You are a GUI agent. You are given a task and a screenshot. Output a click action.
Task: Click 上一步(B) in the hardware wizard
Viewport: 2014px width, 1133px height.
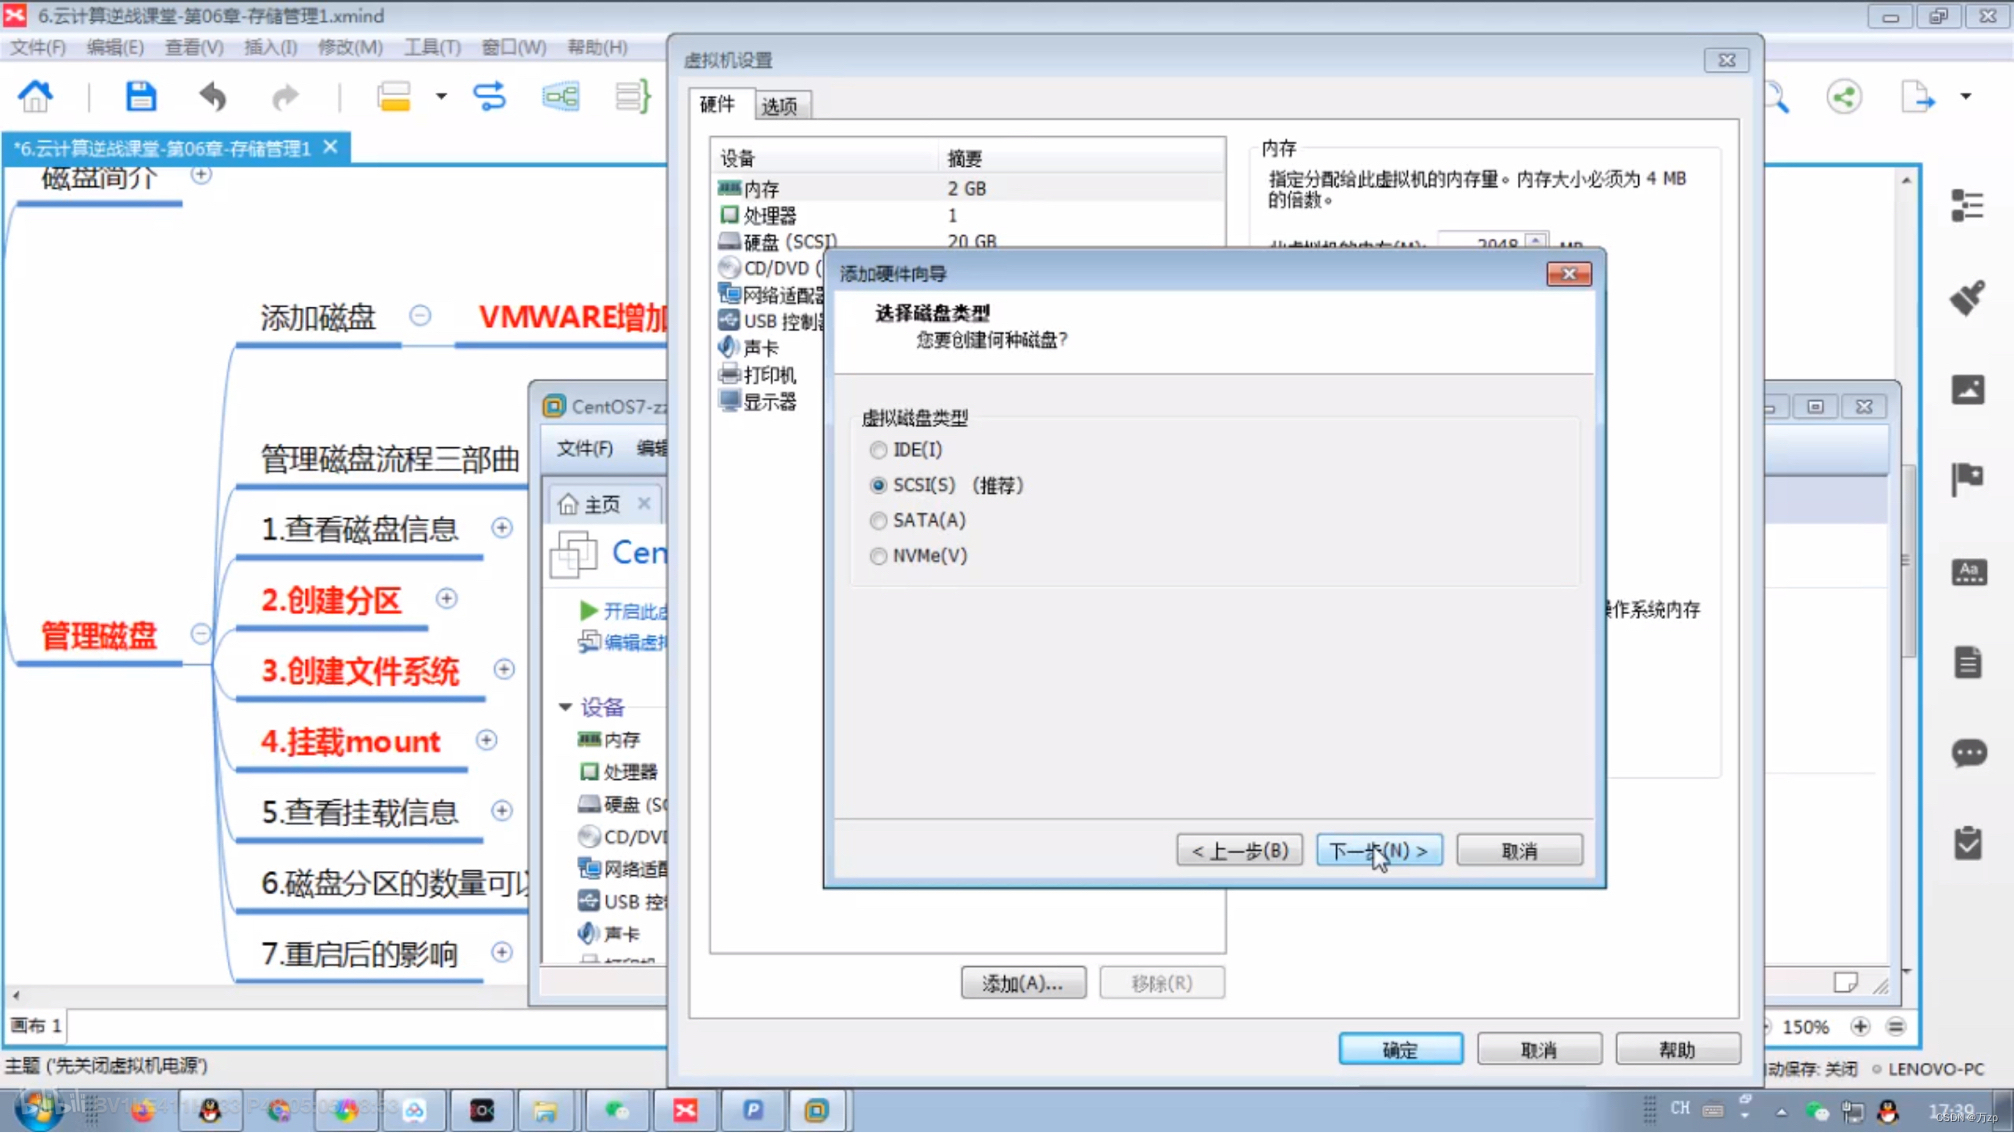tap(1239, 851)
